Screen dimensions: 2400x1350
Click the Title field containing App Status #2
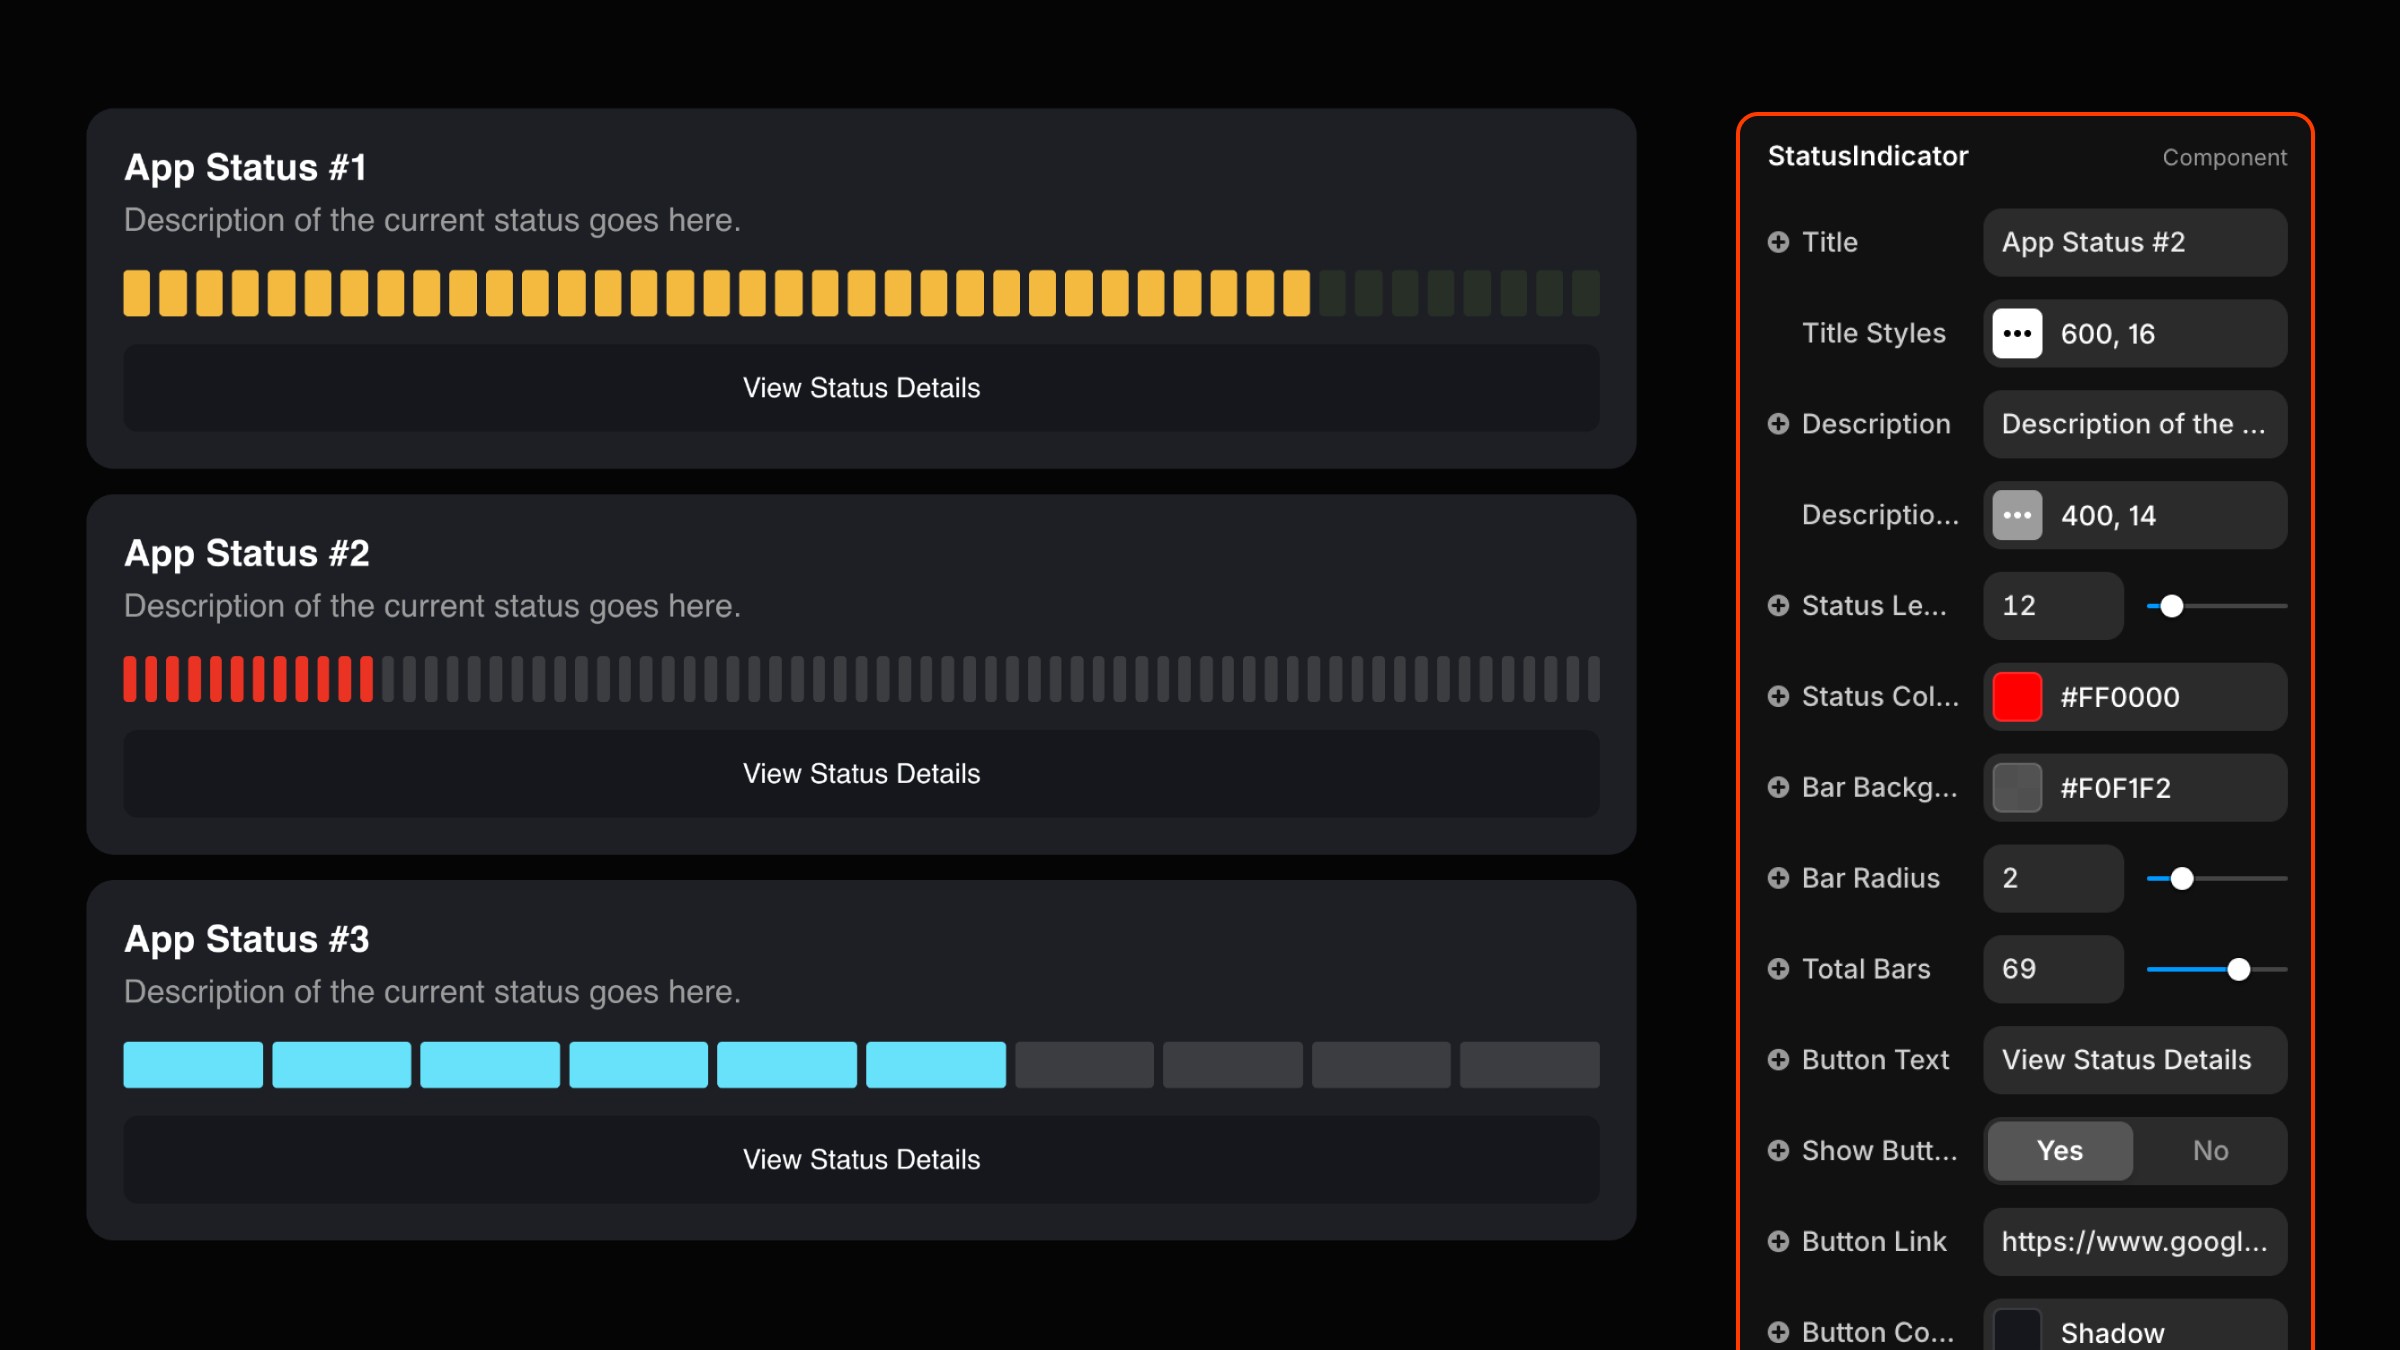(x=2134, y=243)
